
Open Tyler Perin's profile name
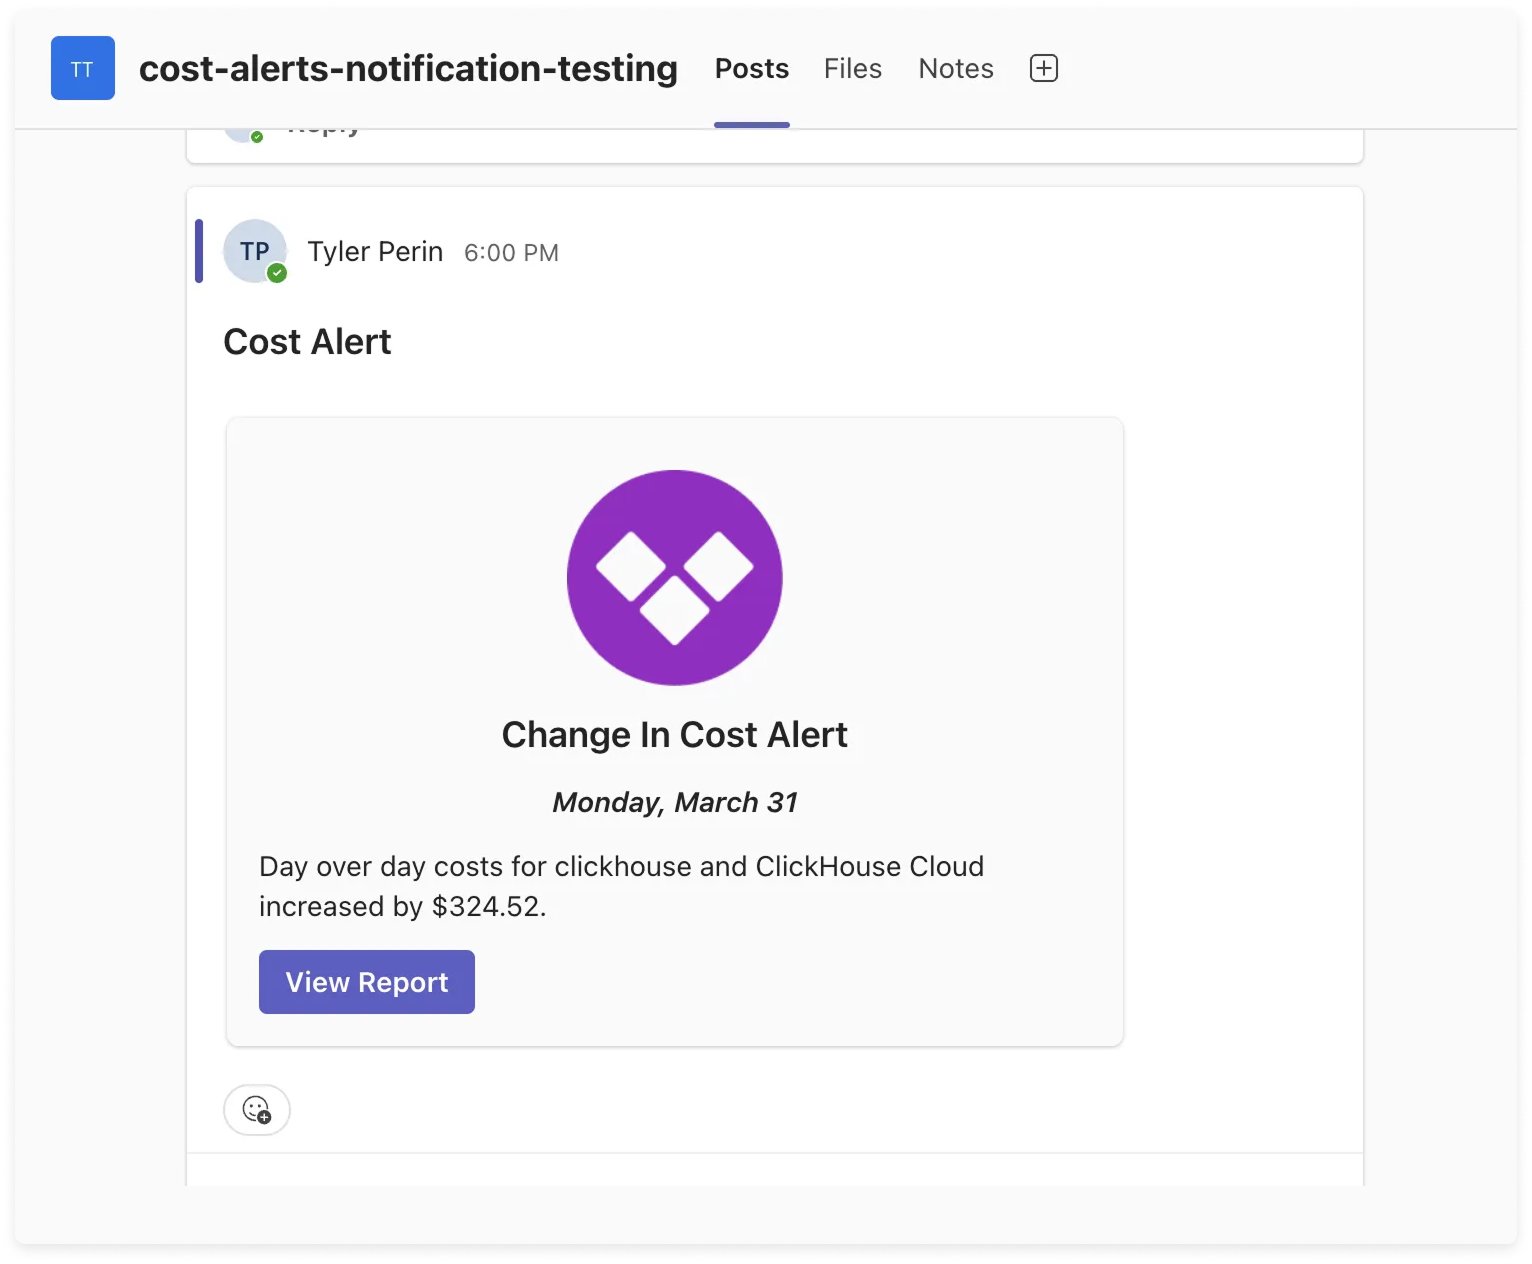(375, 252)
